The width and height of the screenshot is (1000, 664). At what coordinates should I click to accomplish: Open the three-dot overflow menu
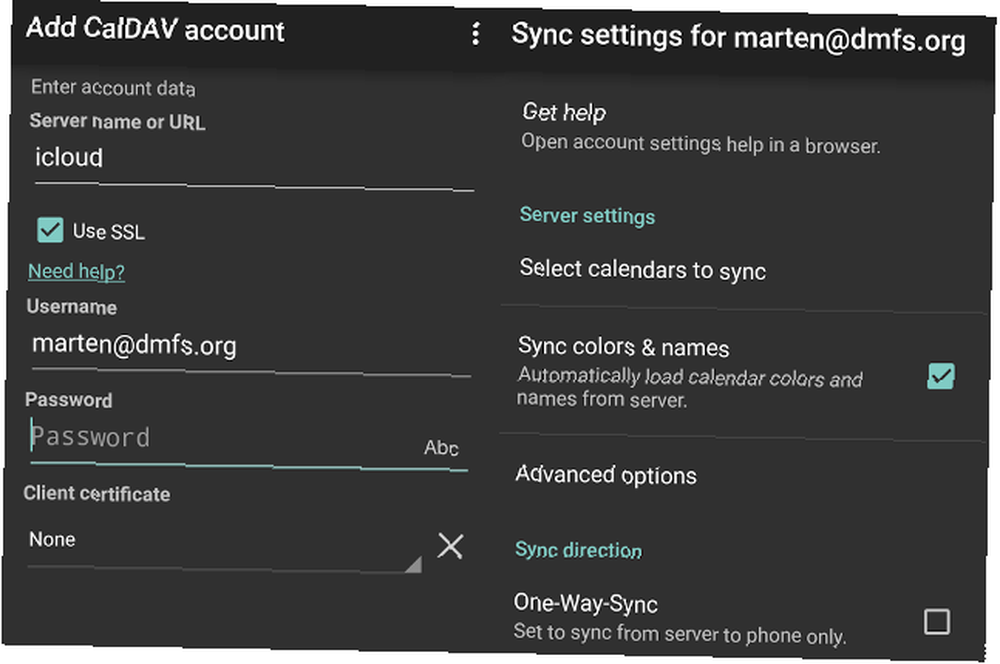(x=476, y=34)
